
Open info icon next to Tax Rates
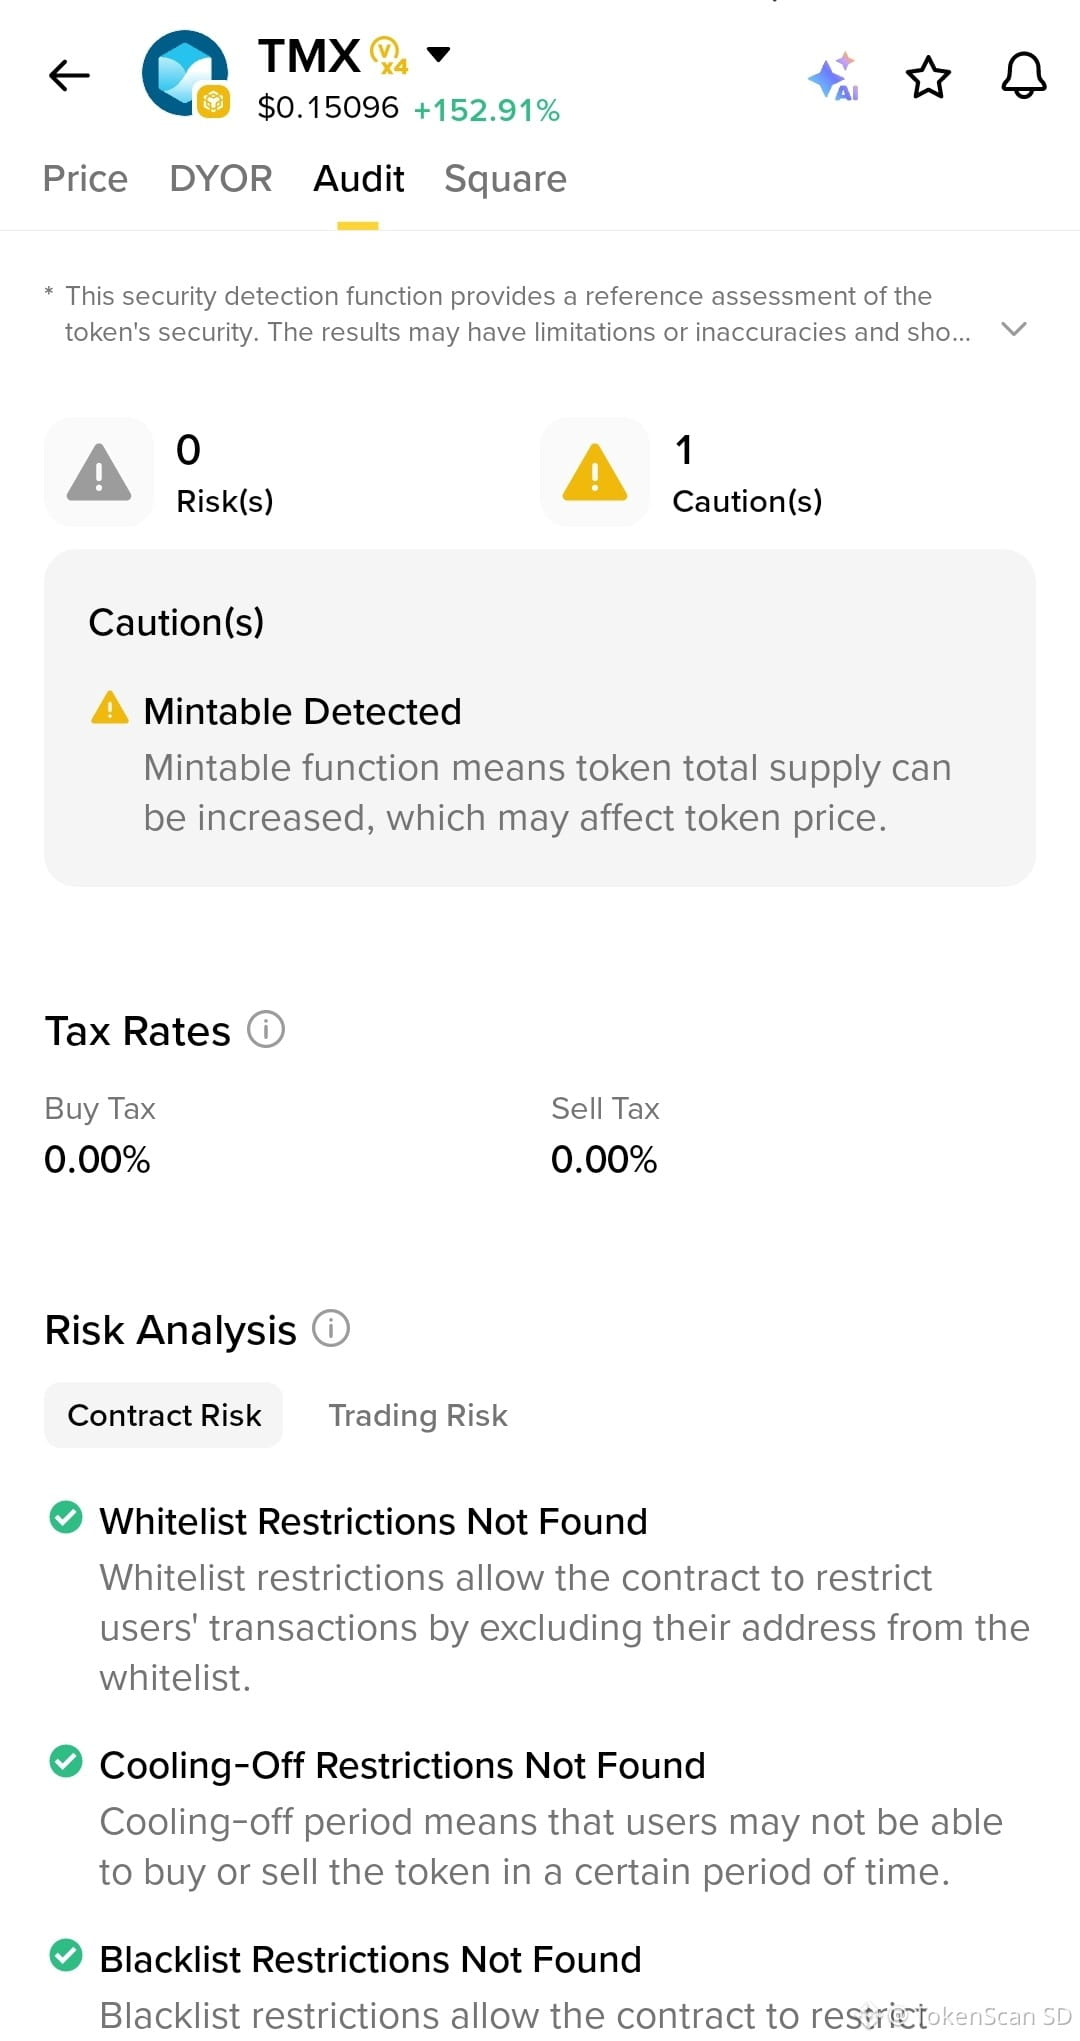pyautogui.click(x=266, y=1029)
